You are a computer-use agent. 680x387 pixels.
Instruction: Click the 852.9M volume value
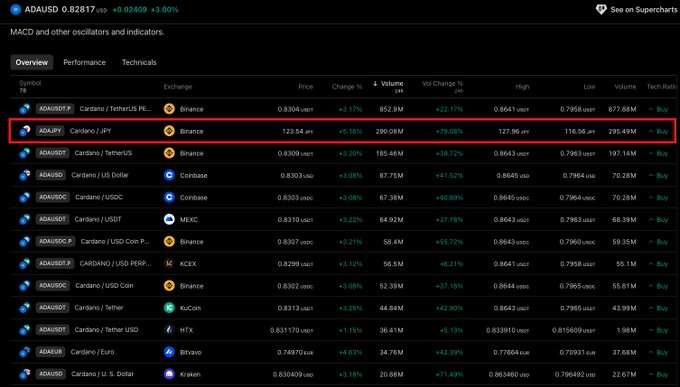click(x=391, y=109)
